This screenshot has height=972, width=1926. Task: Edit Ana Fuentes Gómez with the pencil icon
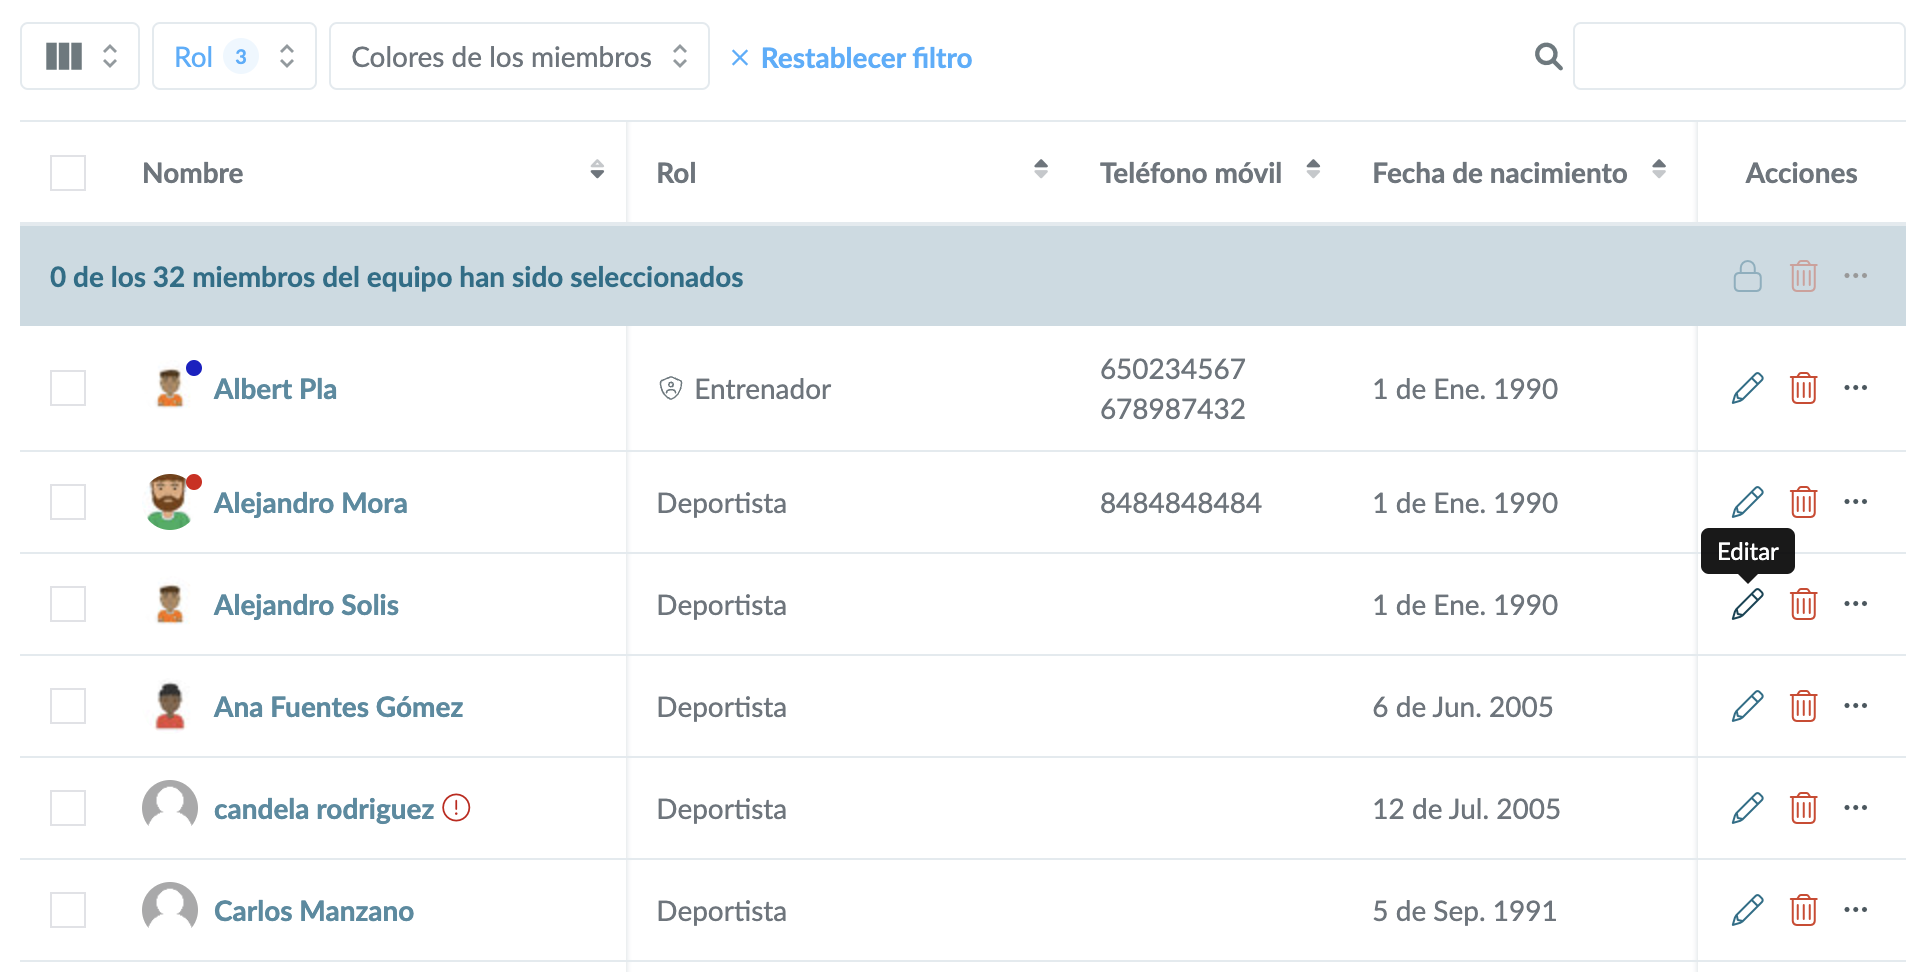[x=1747, y=706]
